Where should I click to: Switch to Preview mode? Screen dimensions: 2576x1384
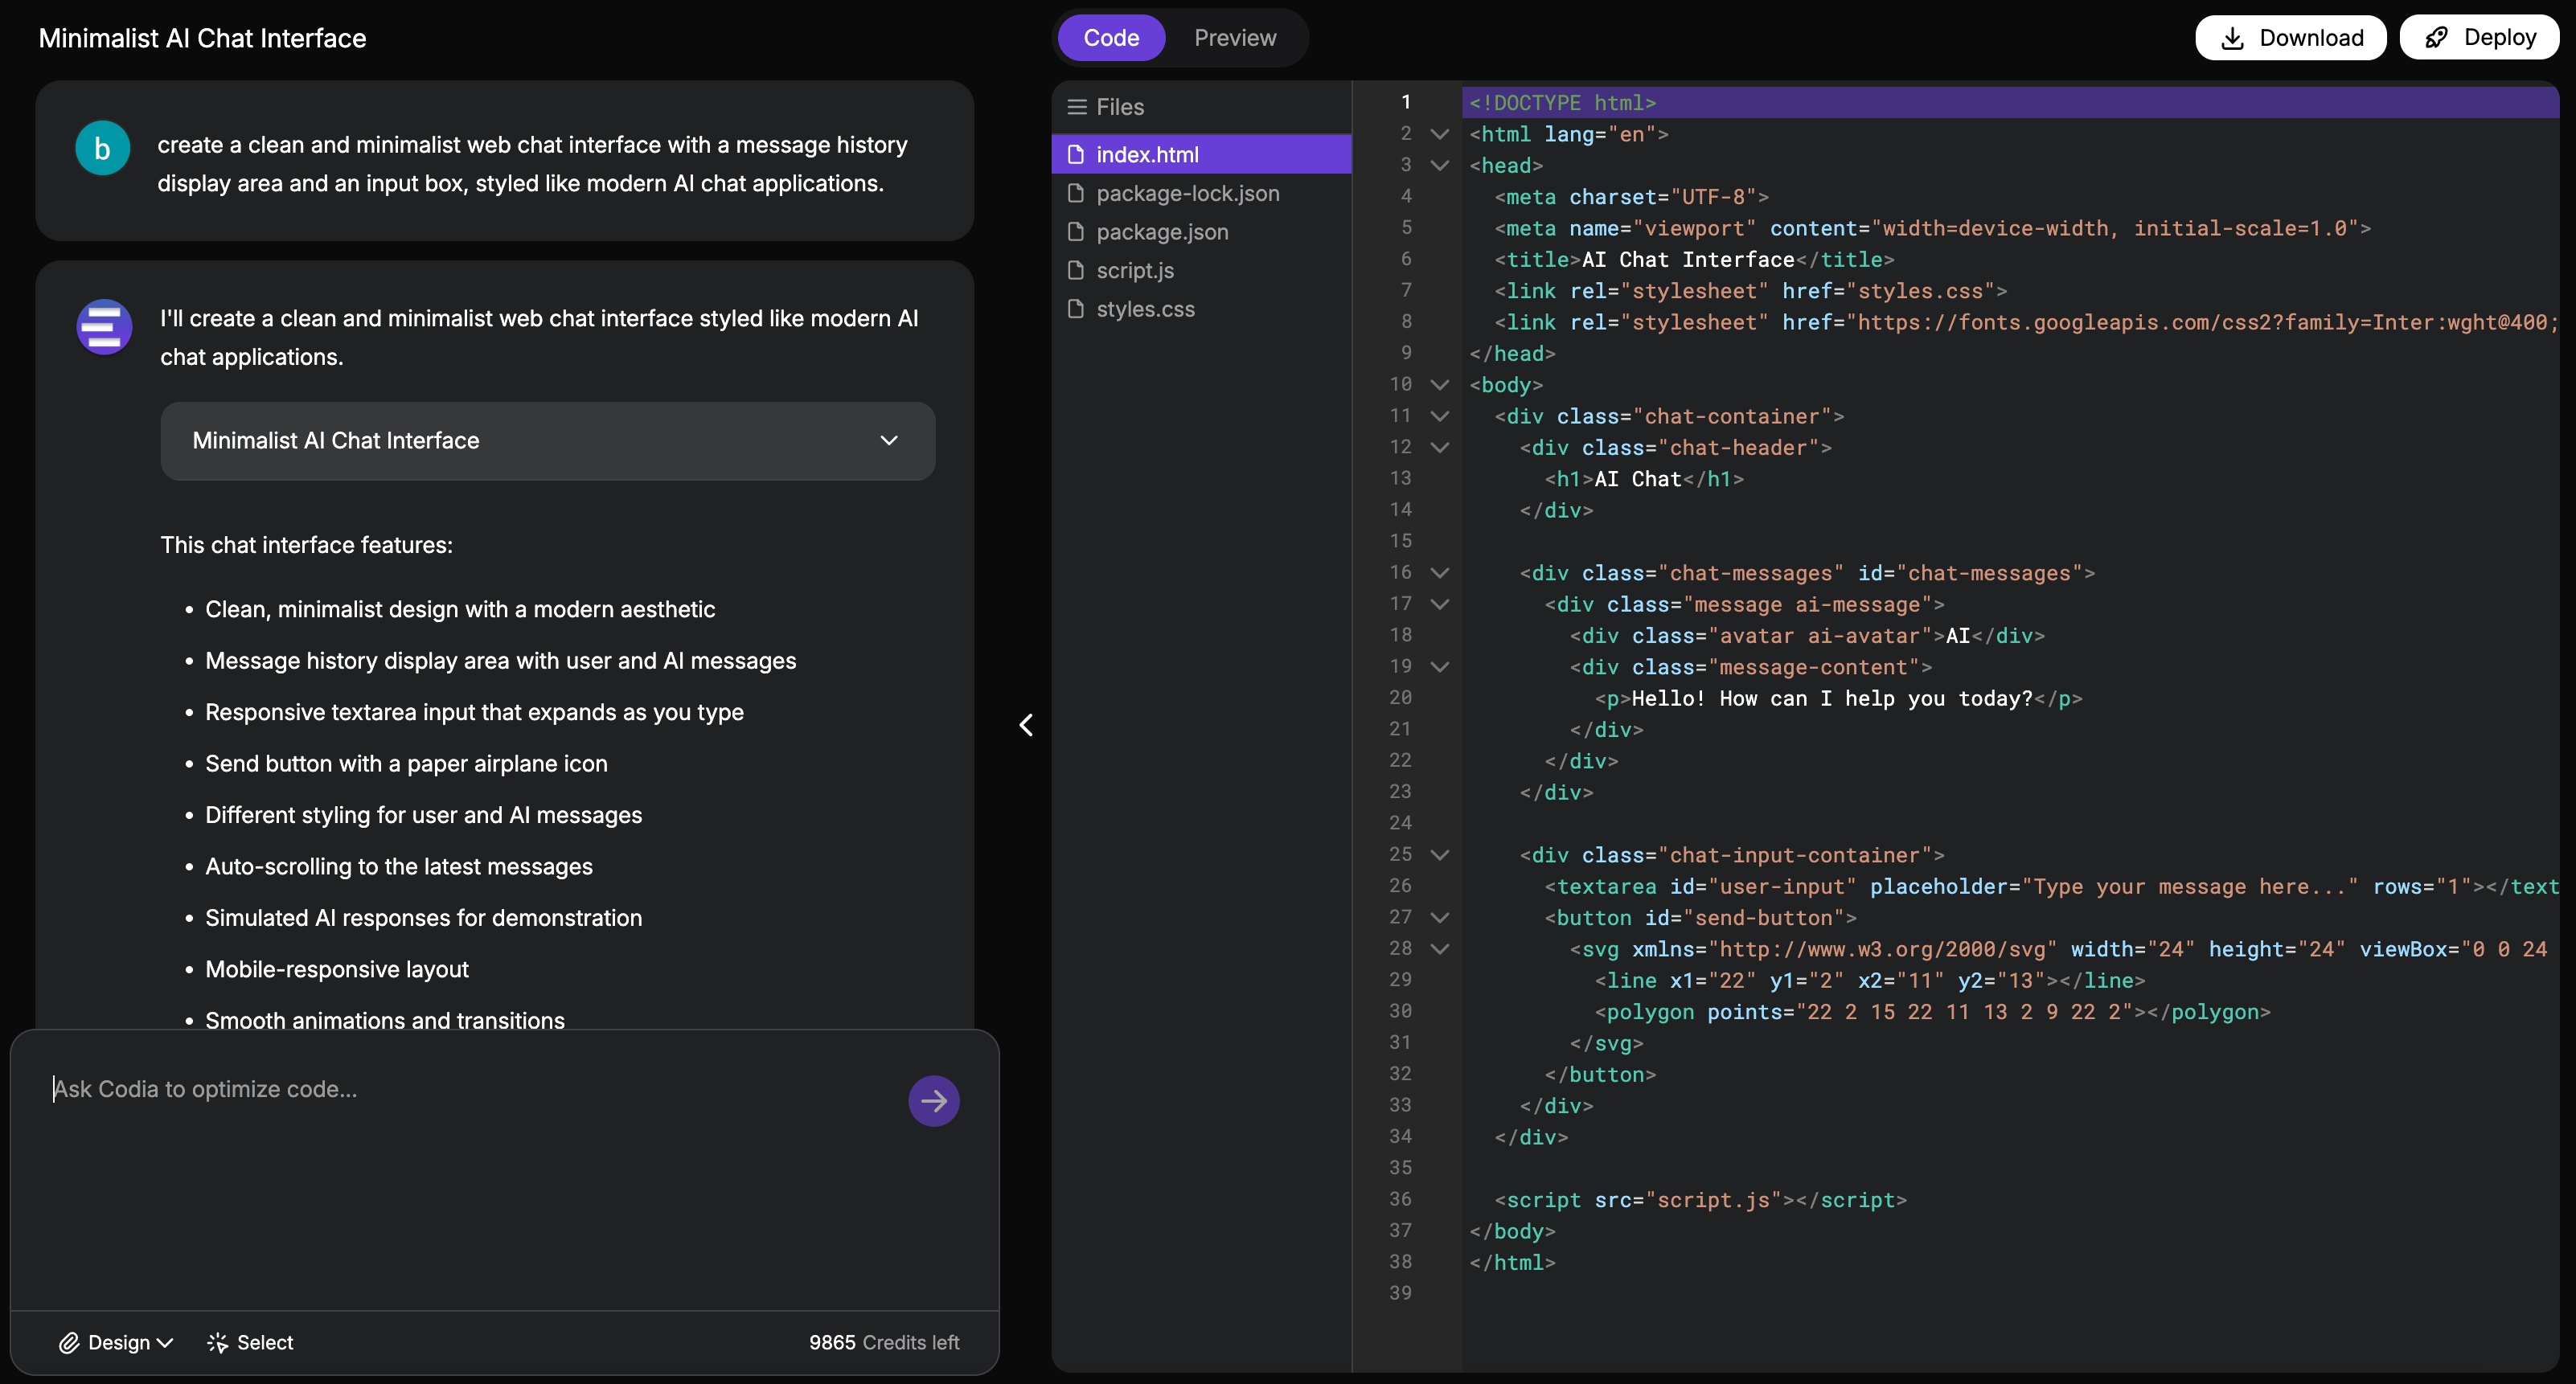click(1234, 37)
